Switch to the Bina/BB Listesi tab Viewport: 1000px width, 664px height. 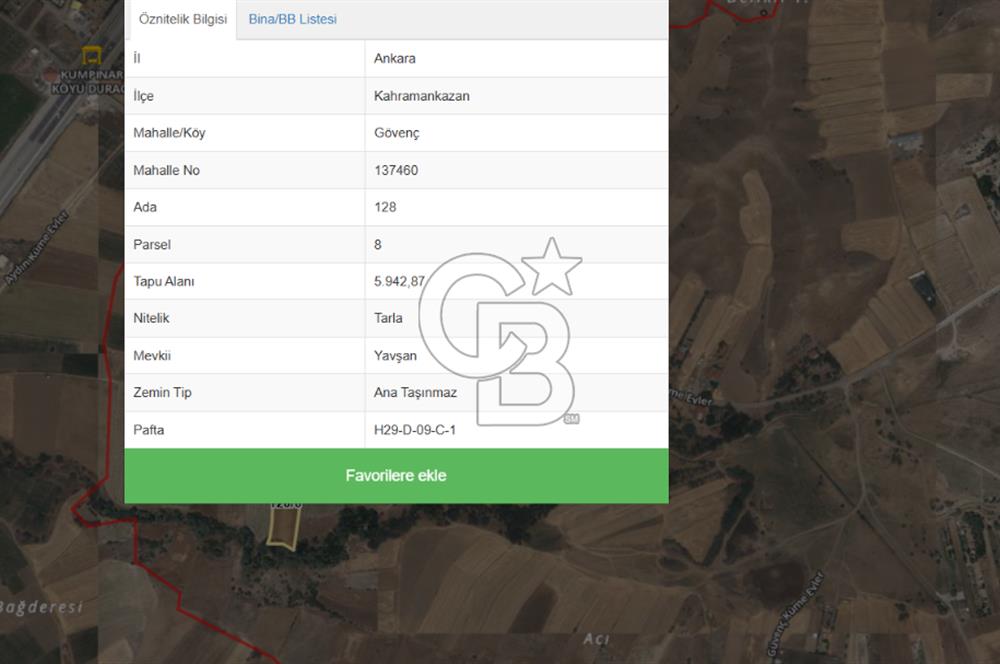click(292, 19)
